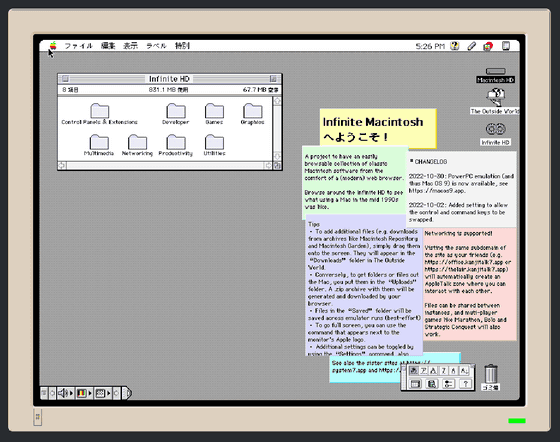Click the Control Strip monitor color depth module
This screenshot has width=560, height=442.
click(x=82, y=393)
